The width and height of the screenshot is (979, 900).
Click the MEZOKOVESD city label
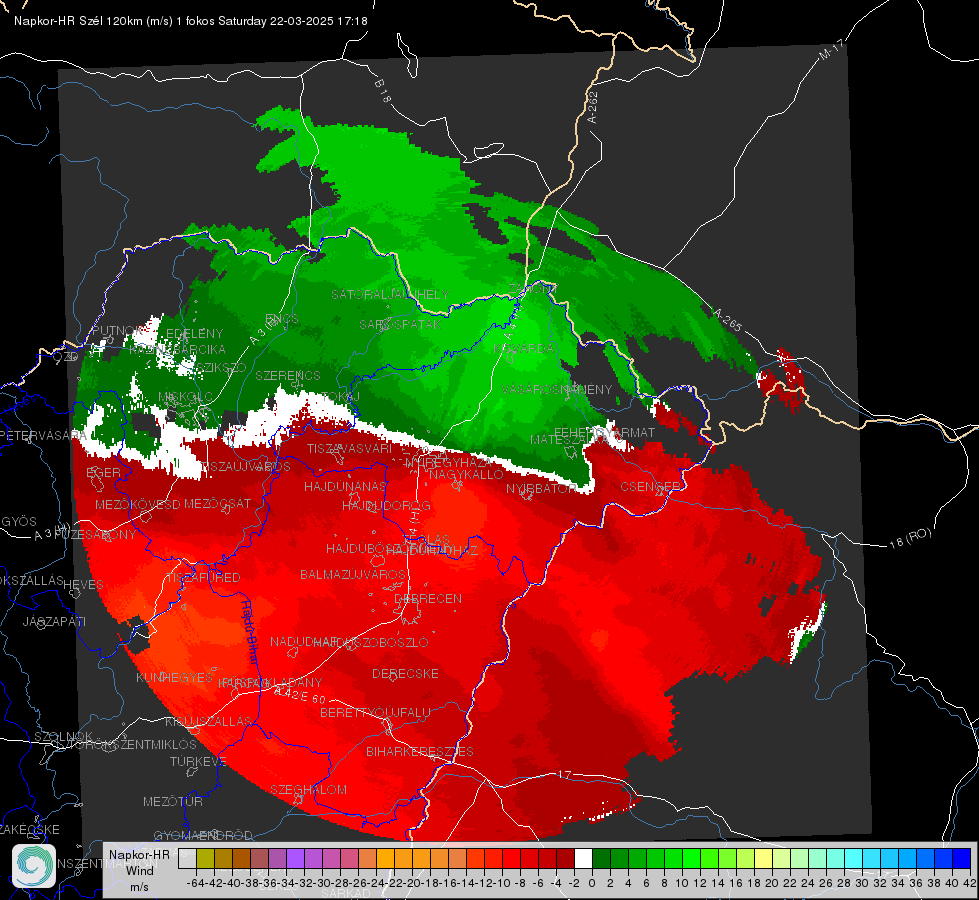[138, 504]
